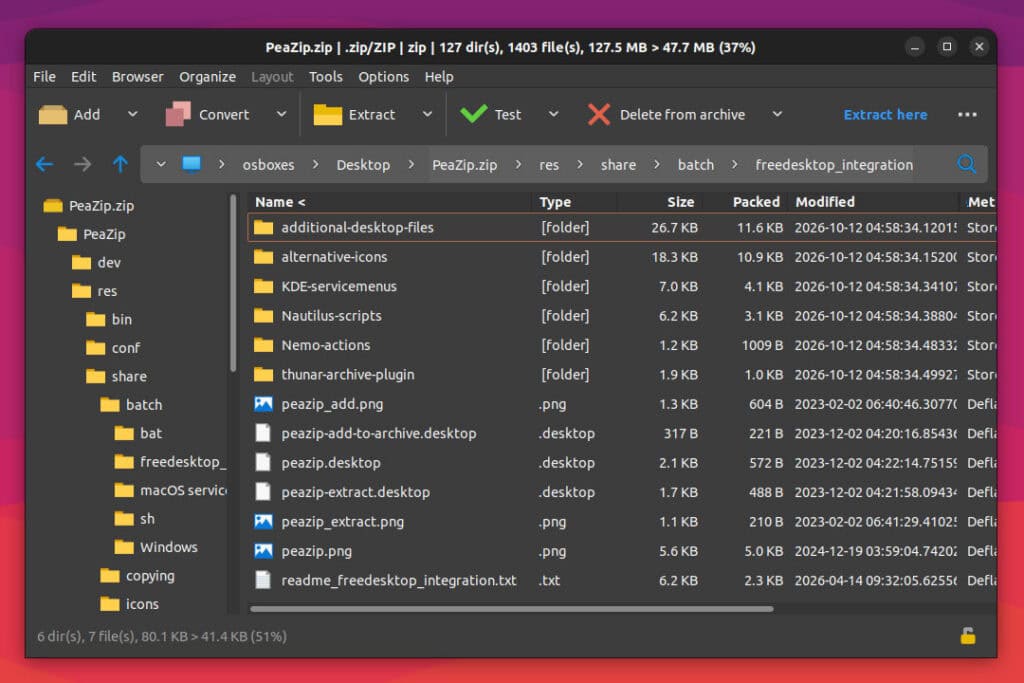Click the horizontal scrollbar of file list
Viewport: 1024px width, 683px height.
[511, 609]
